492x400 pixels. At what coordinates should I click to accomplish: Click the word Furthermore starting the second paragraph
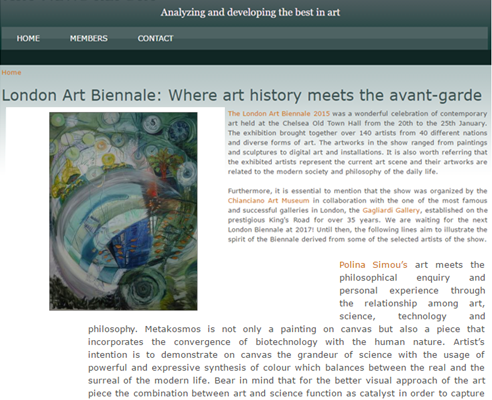click(250, 191)
